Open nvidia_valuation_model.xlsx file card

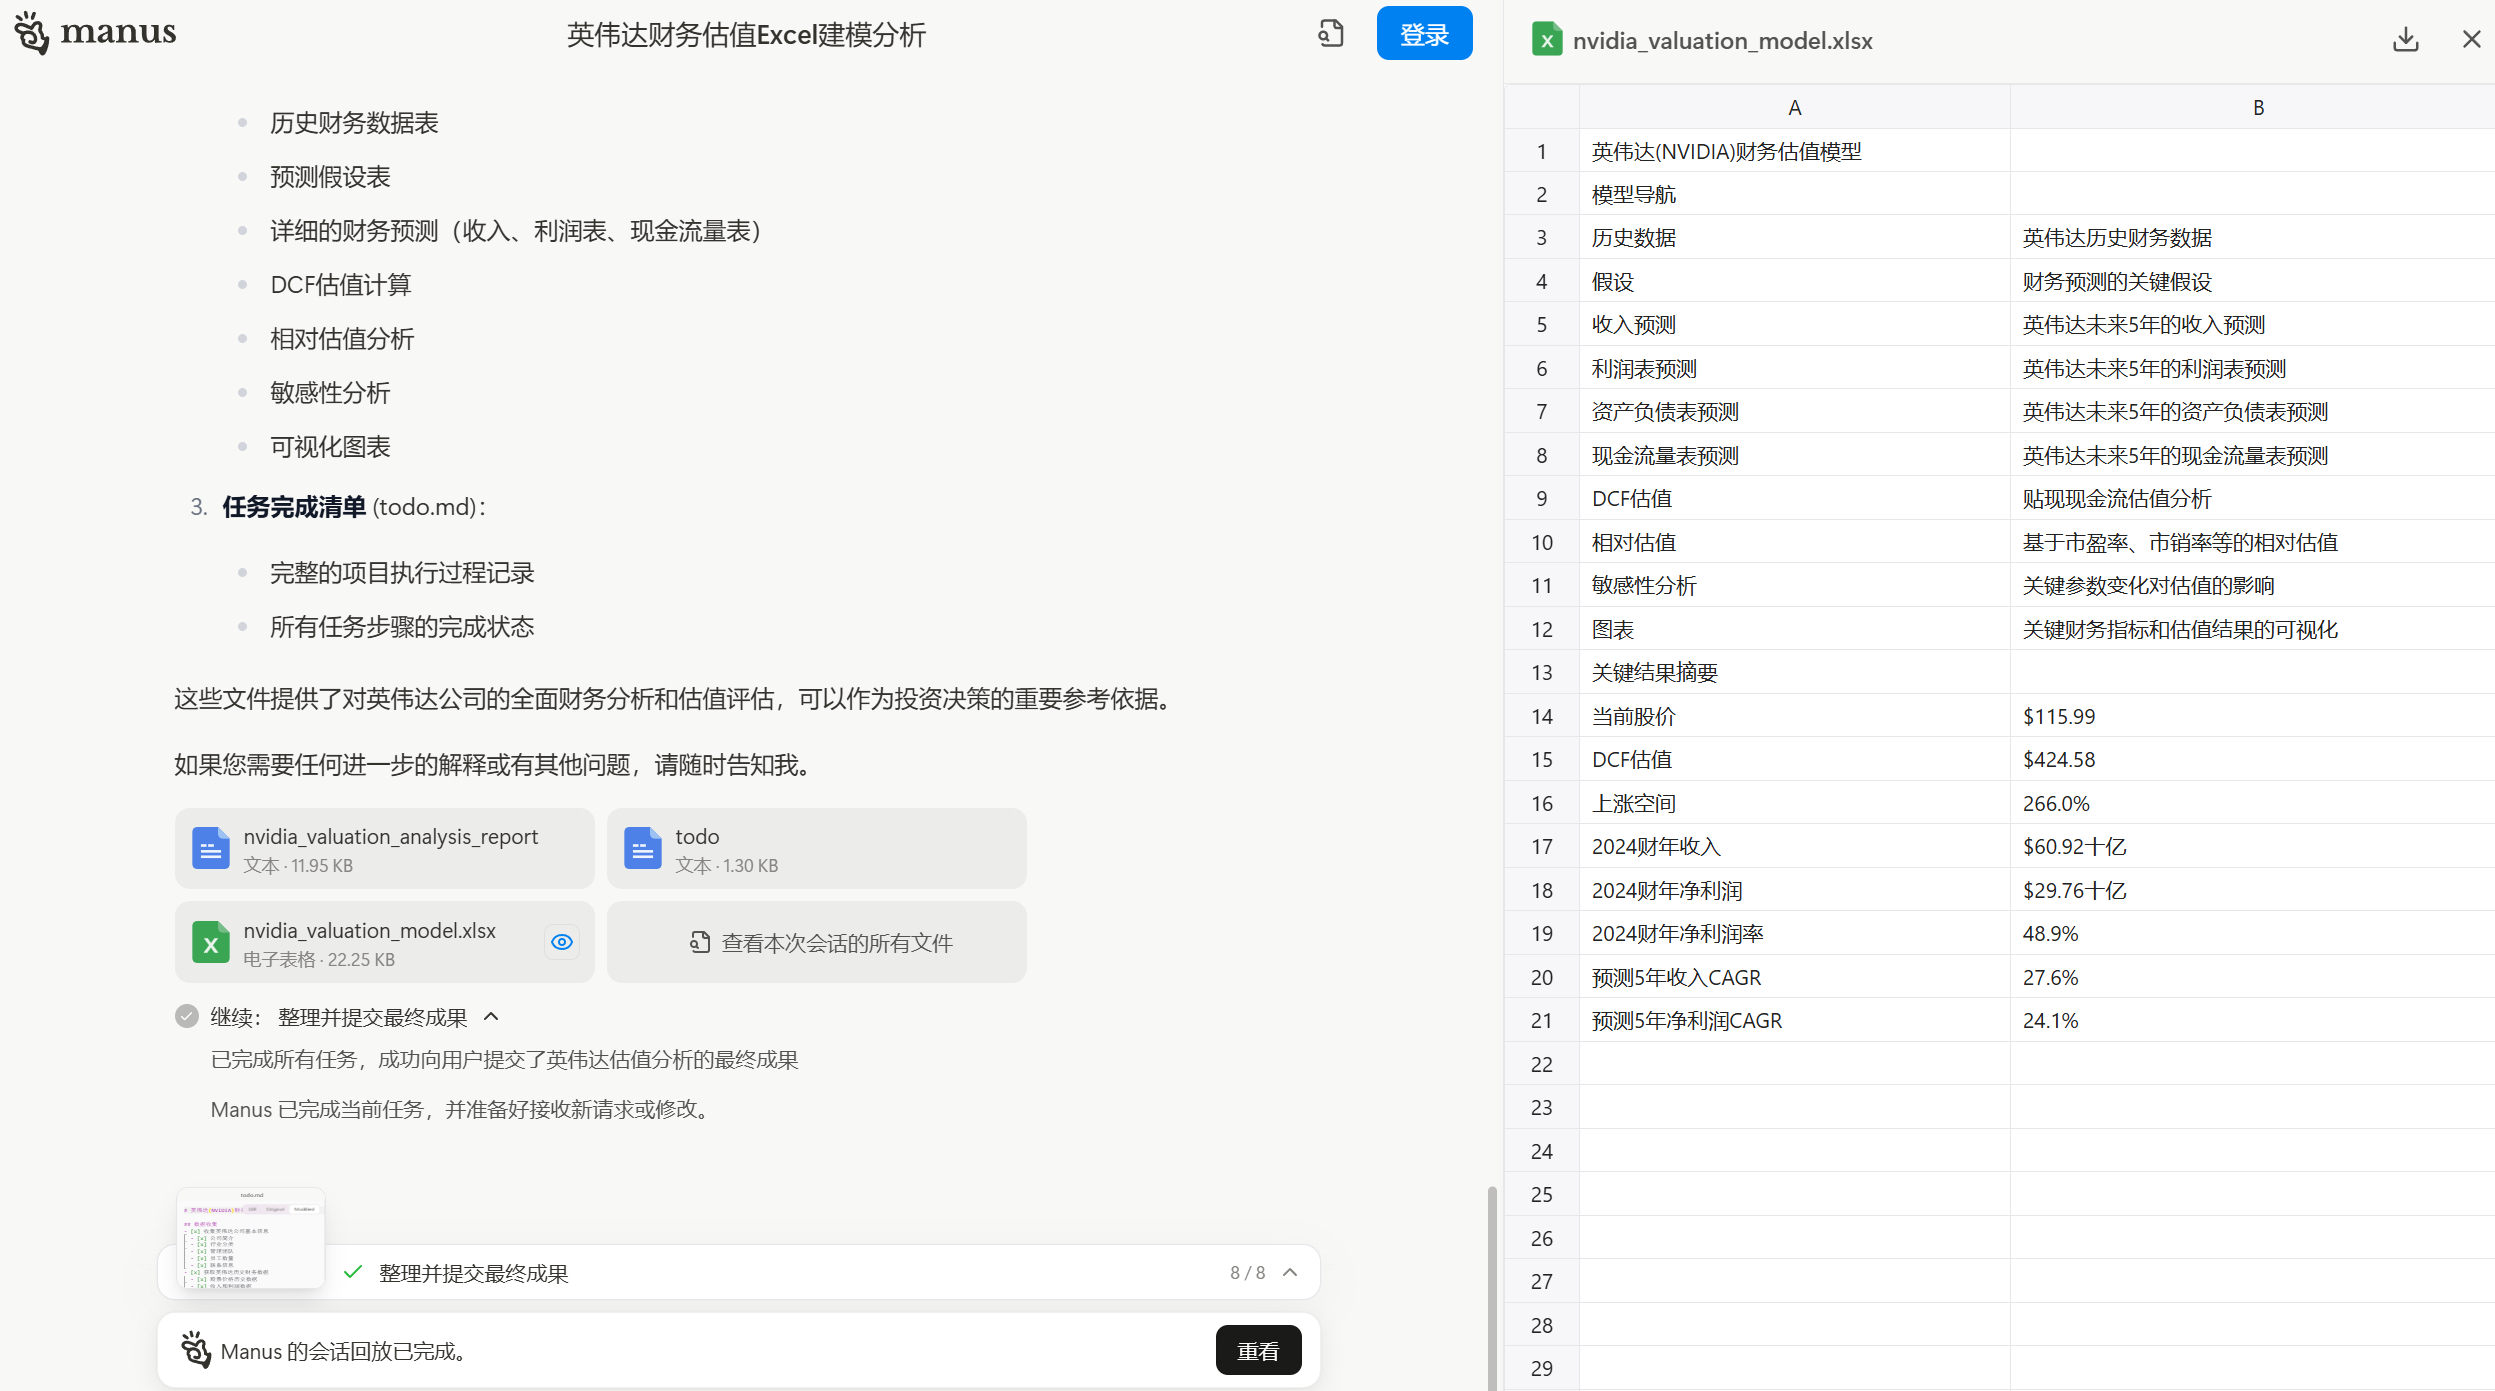tap(384, 943)
